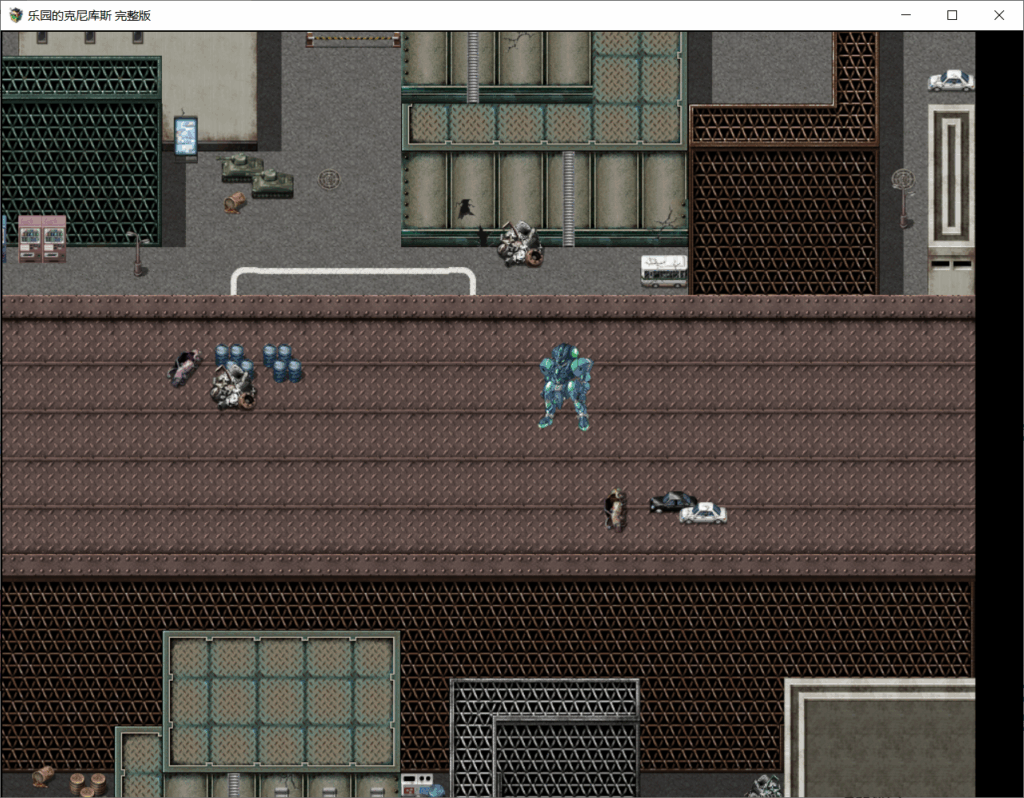This screenshot has width=1024, height=798.
Task: Click the round manhole cover near the tanks
Action: pyautogui.click(x=328, y=178)
